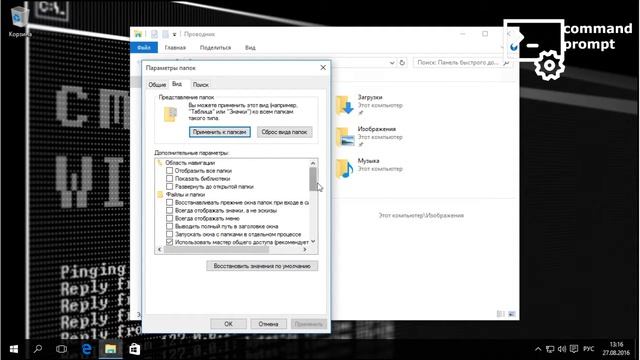Click the Explorer search magnifier icon
The height and width of the screenshot is (360, 640).
point(506,63)
